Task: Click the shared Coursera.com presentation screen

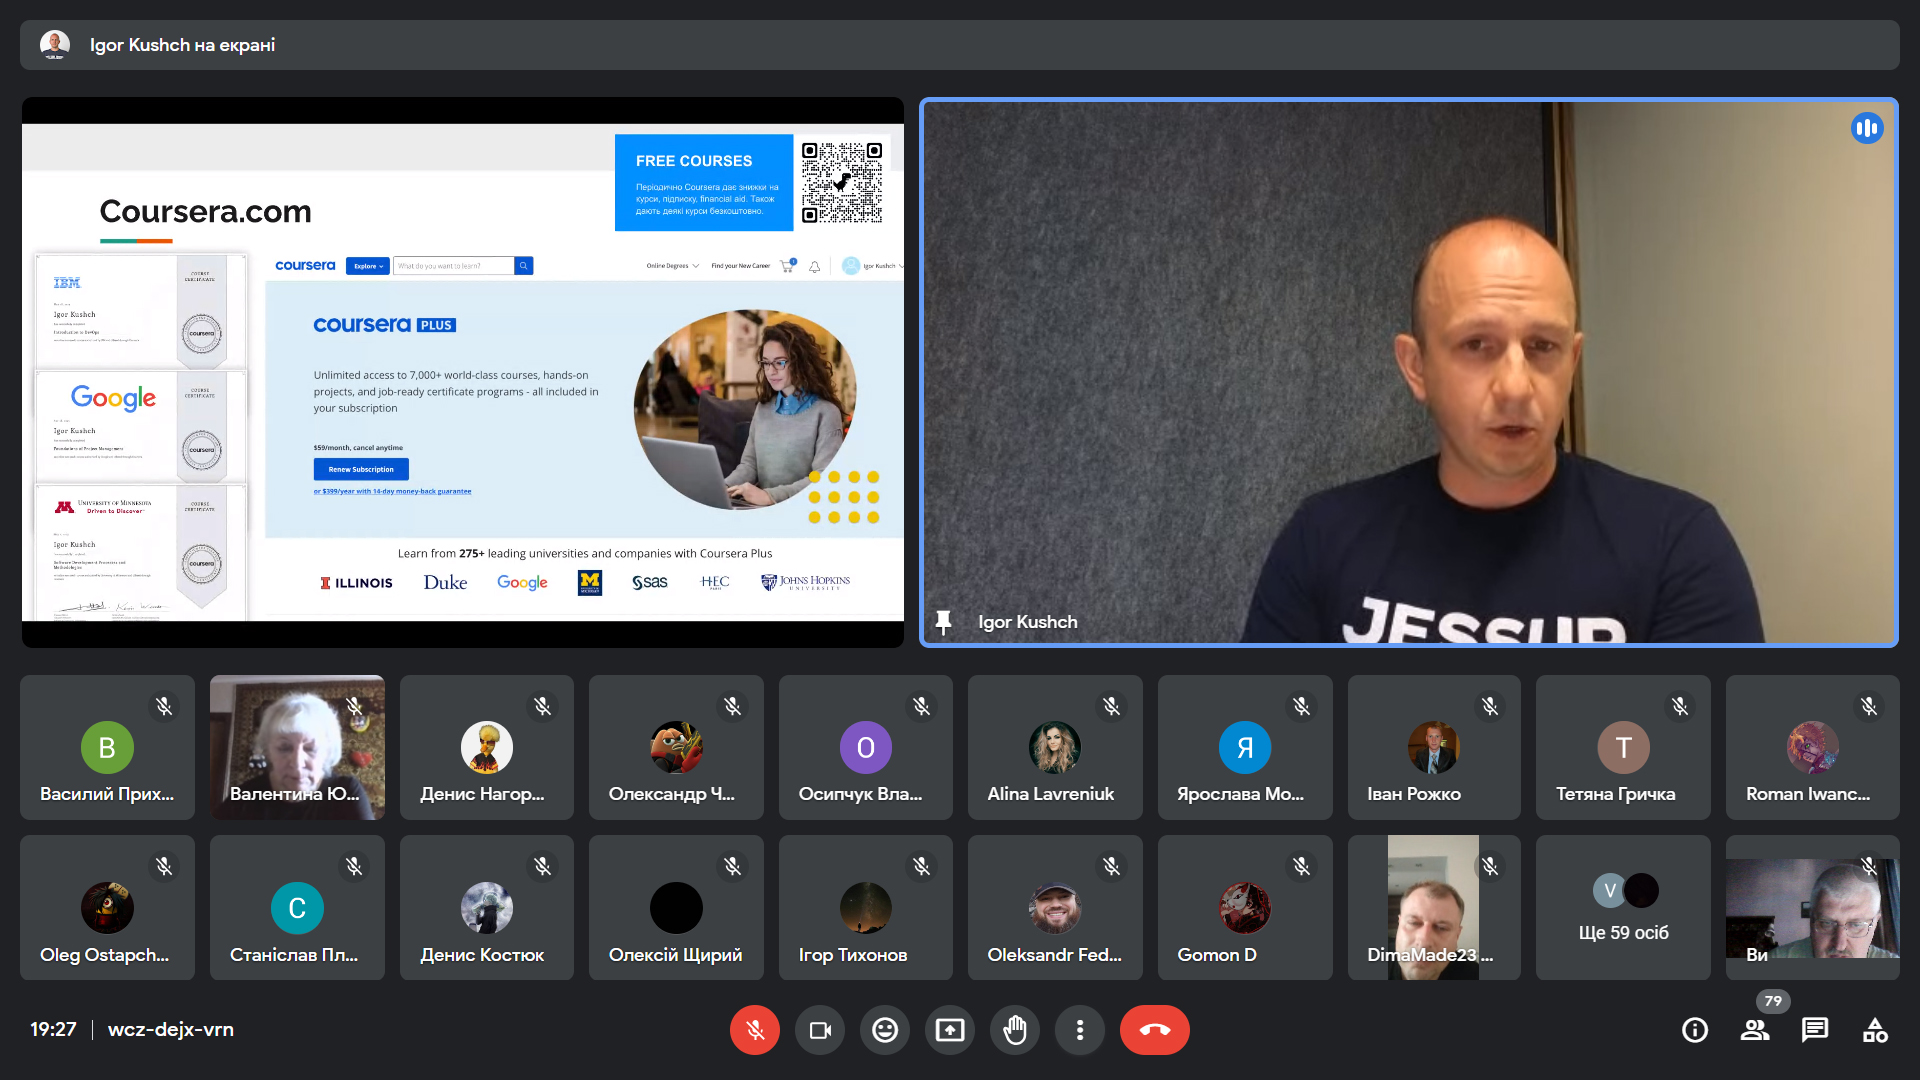Action: coord(463,372)
